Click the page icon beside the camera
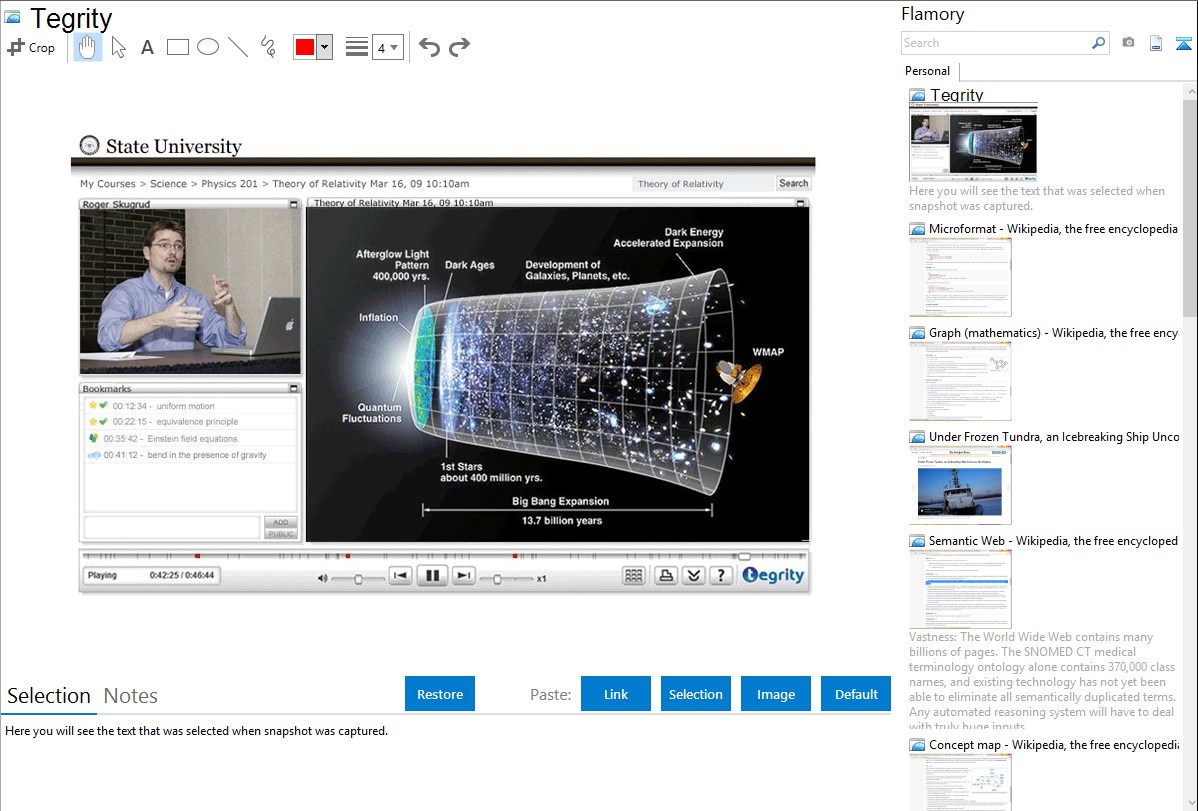Image resolution: width=1198 pixels, height=811 pixels. click(x=1156, y=43)
